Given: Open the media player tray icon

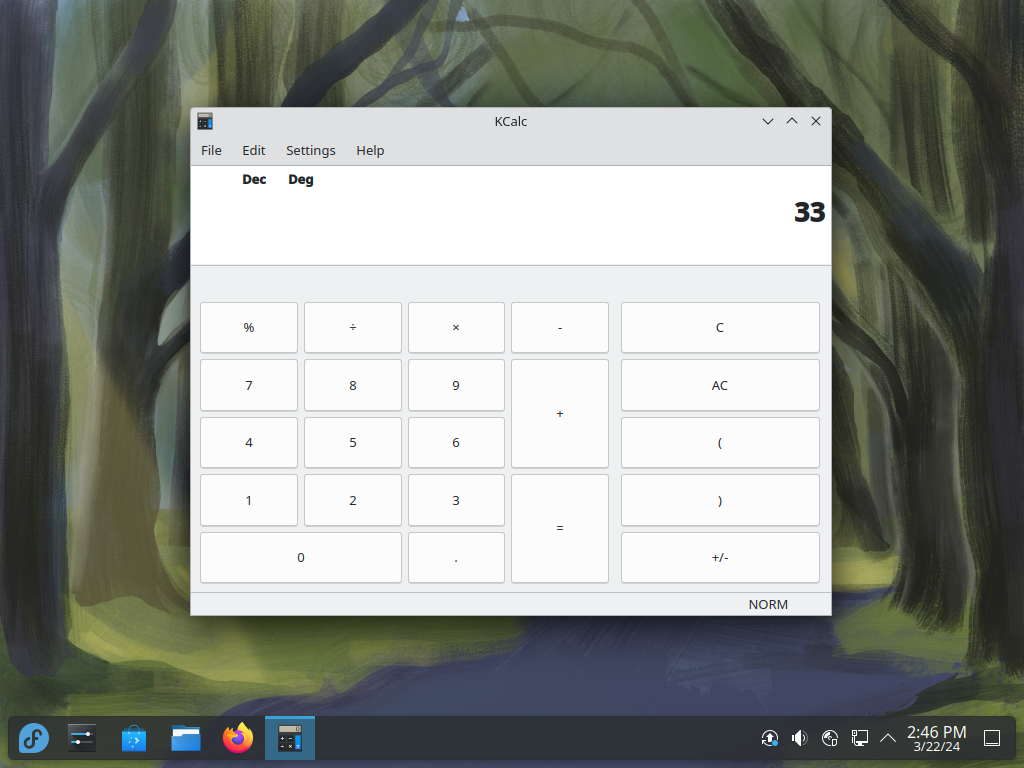Looking at the screenshot, I should tap(829, 739).
